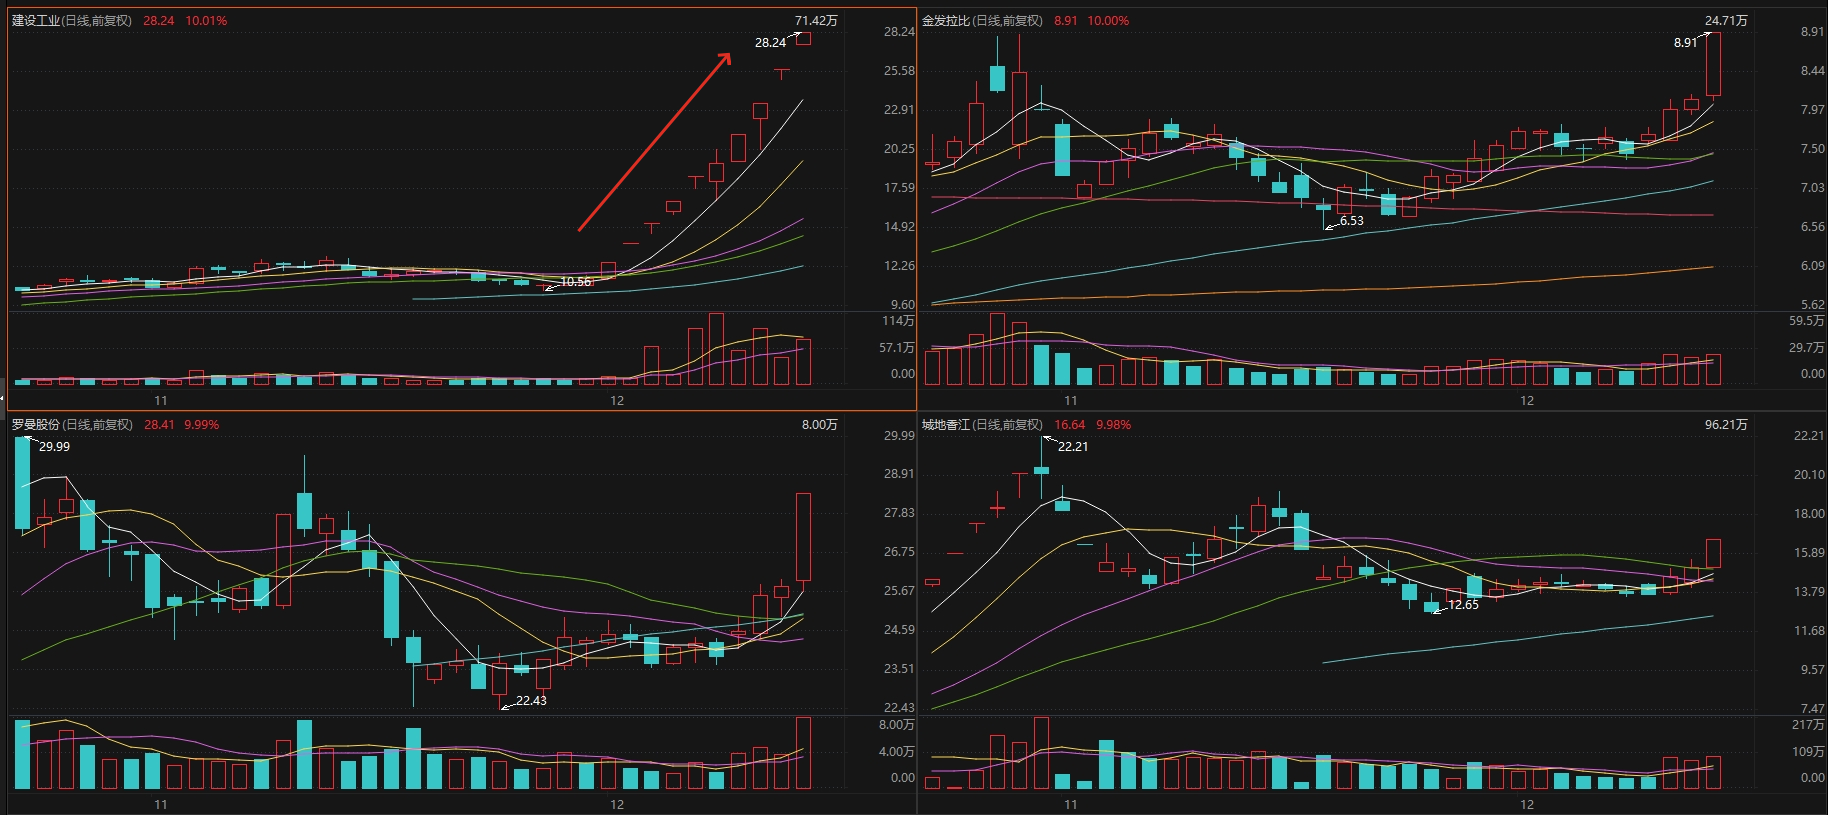Viewport: 1828px width, 815px height.
Task: Click the 25.58 price axis label
Action: 899,70
